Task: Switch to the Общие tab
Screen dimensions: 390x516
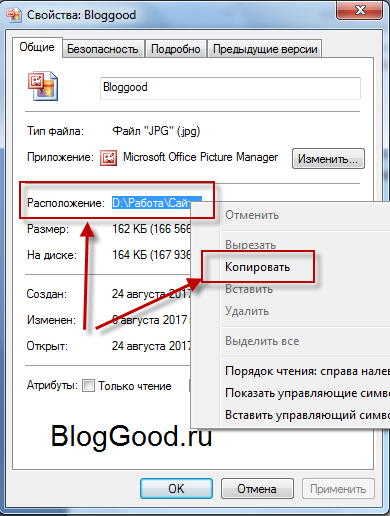Action: tap(37, 47)
